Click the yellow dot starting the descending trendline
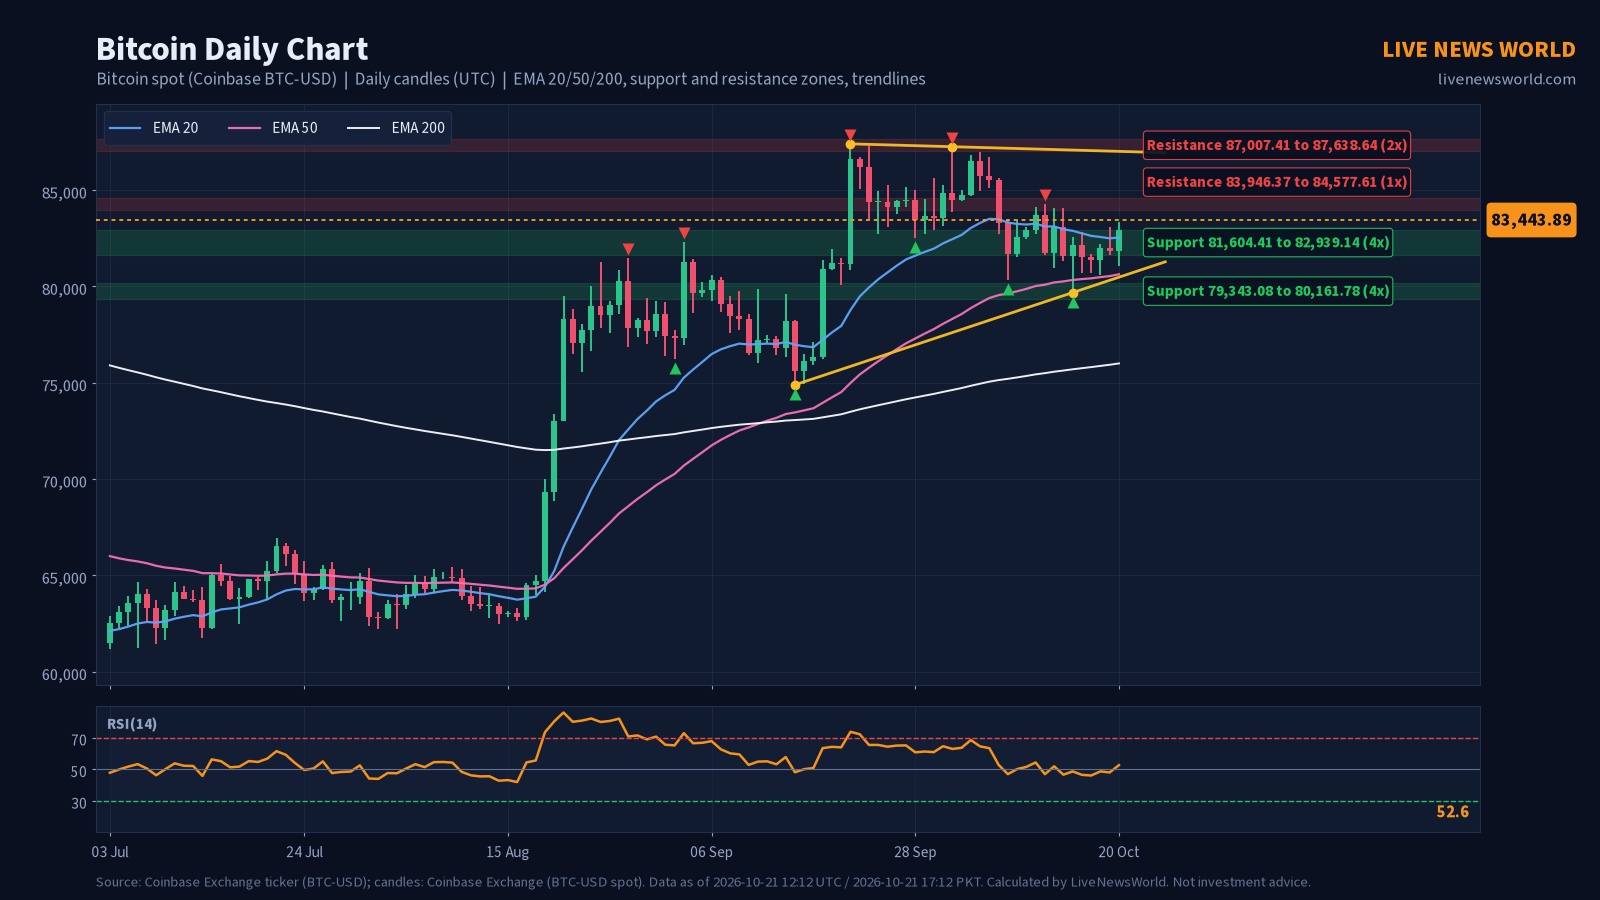Screen dimensions: 1600x900 click(850, 145)
